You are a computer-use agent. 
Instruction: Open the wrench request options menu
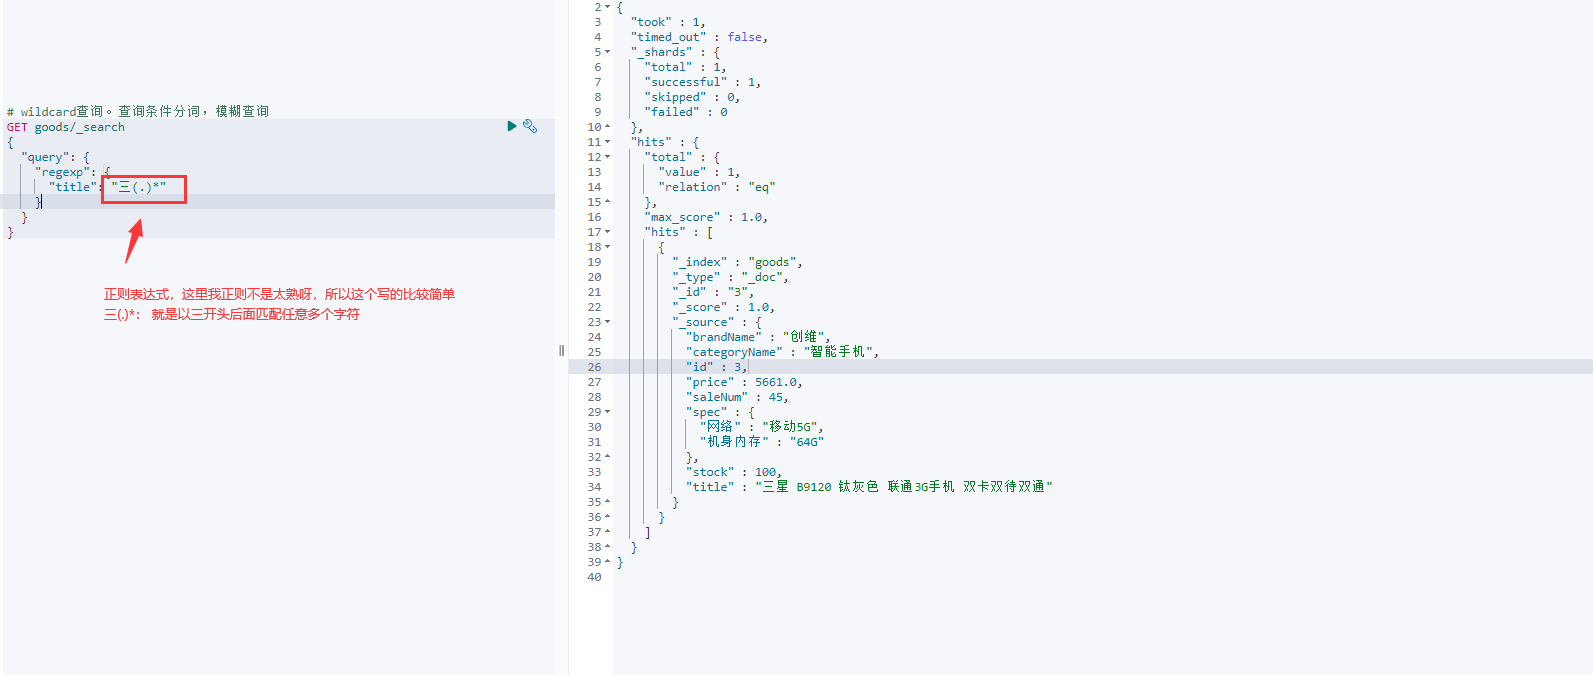coord(530,126)
